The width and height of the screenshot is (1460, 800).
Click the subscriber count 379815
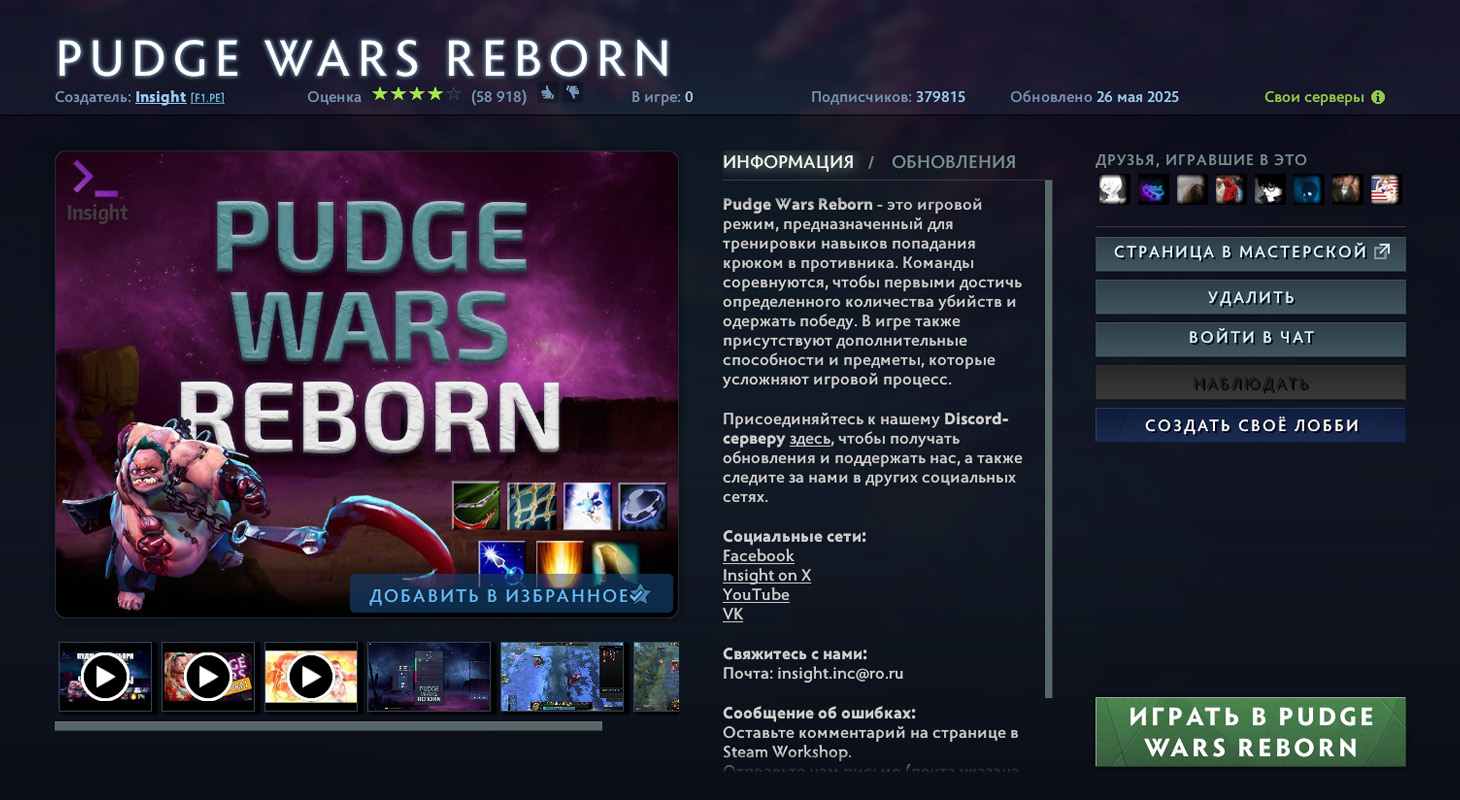[940, 97]
